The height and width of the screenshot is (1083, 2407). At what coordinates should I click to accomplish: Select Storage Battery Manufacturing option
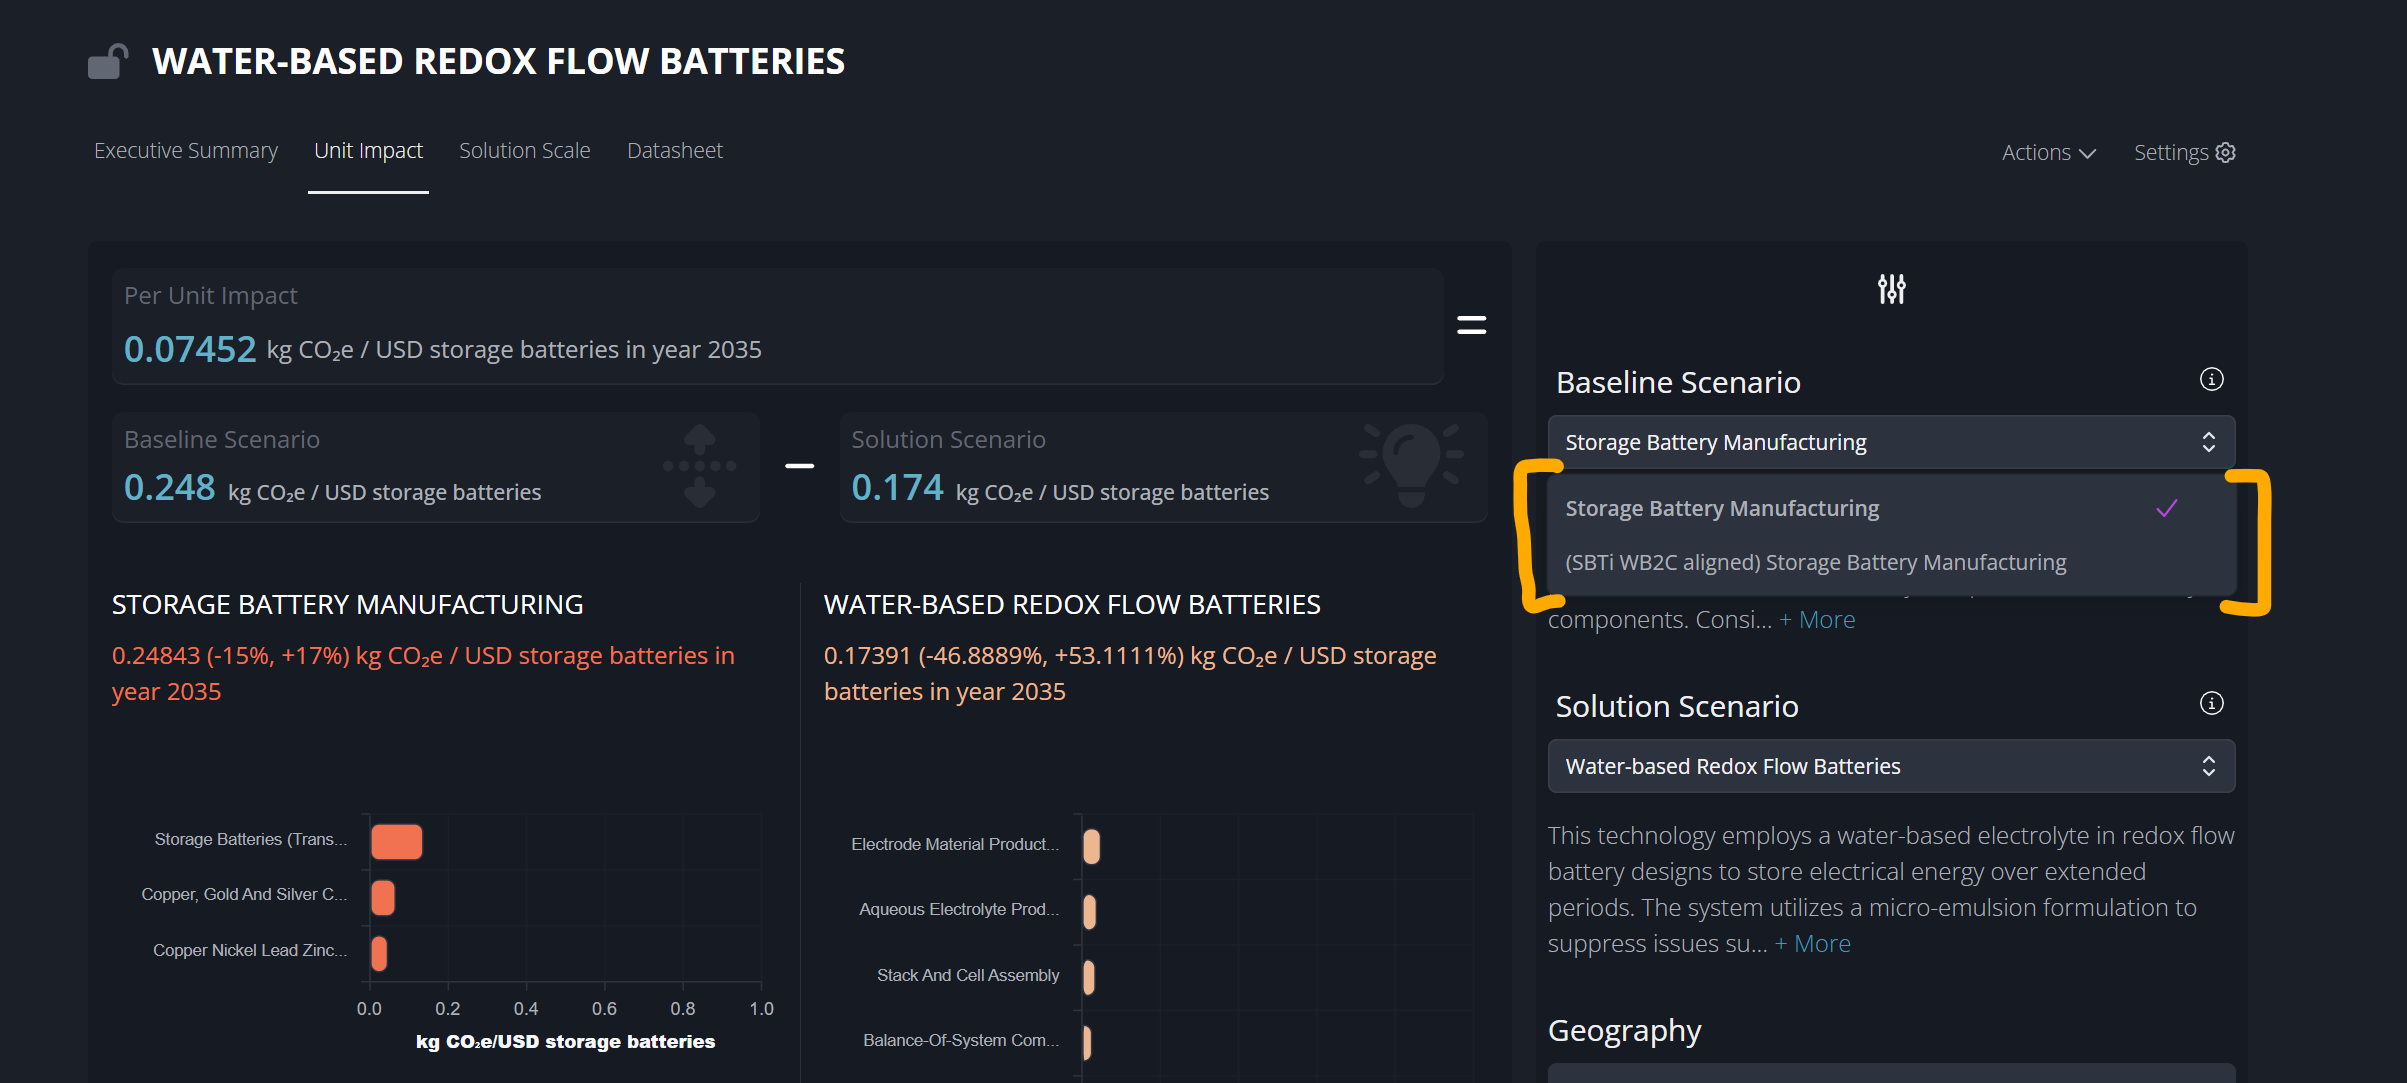pyautogui.click(x=1891, y=509)
